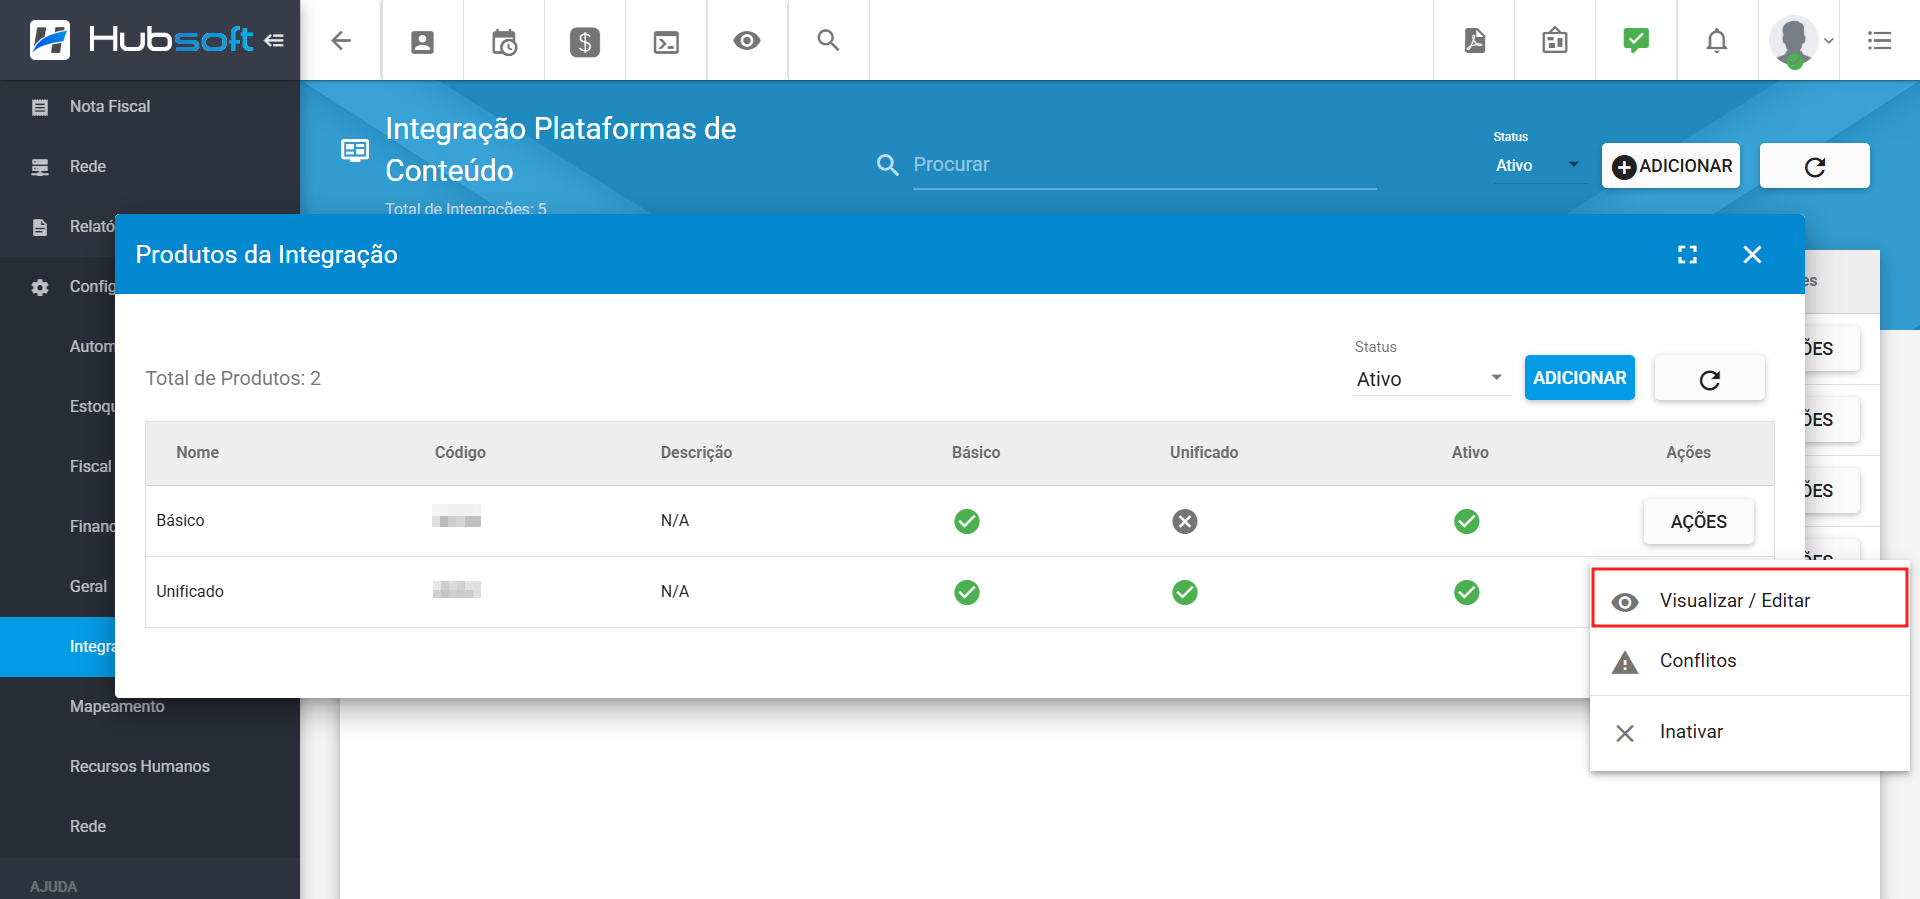Click Básico row gray X in Unificado column

(x=1185, y=522)
